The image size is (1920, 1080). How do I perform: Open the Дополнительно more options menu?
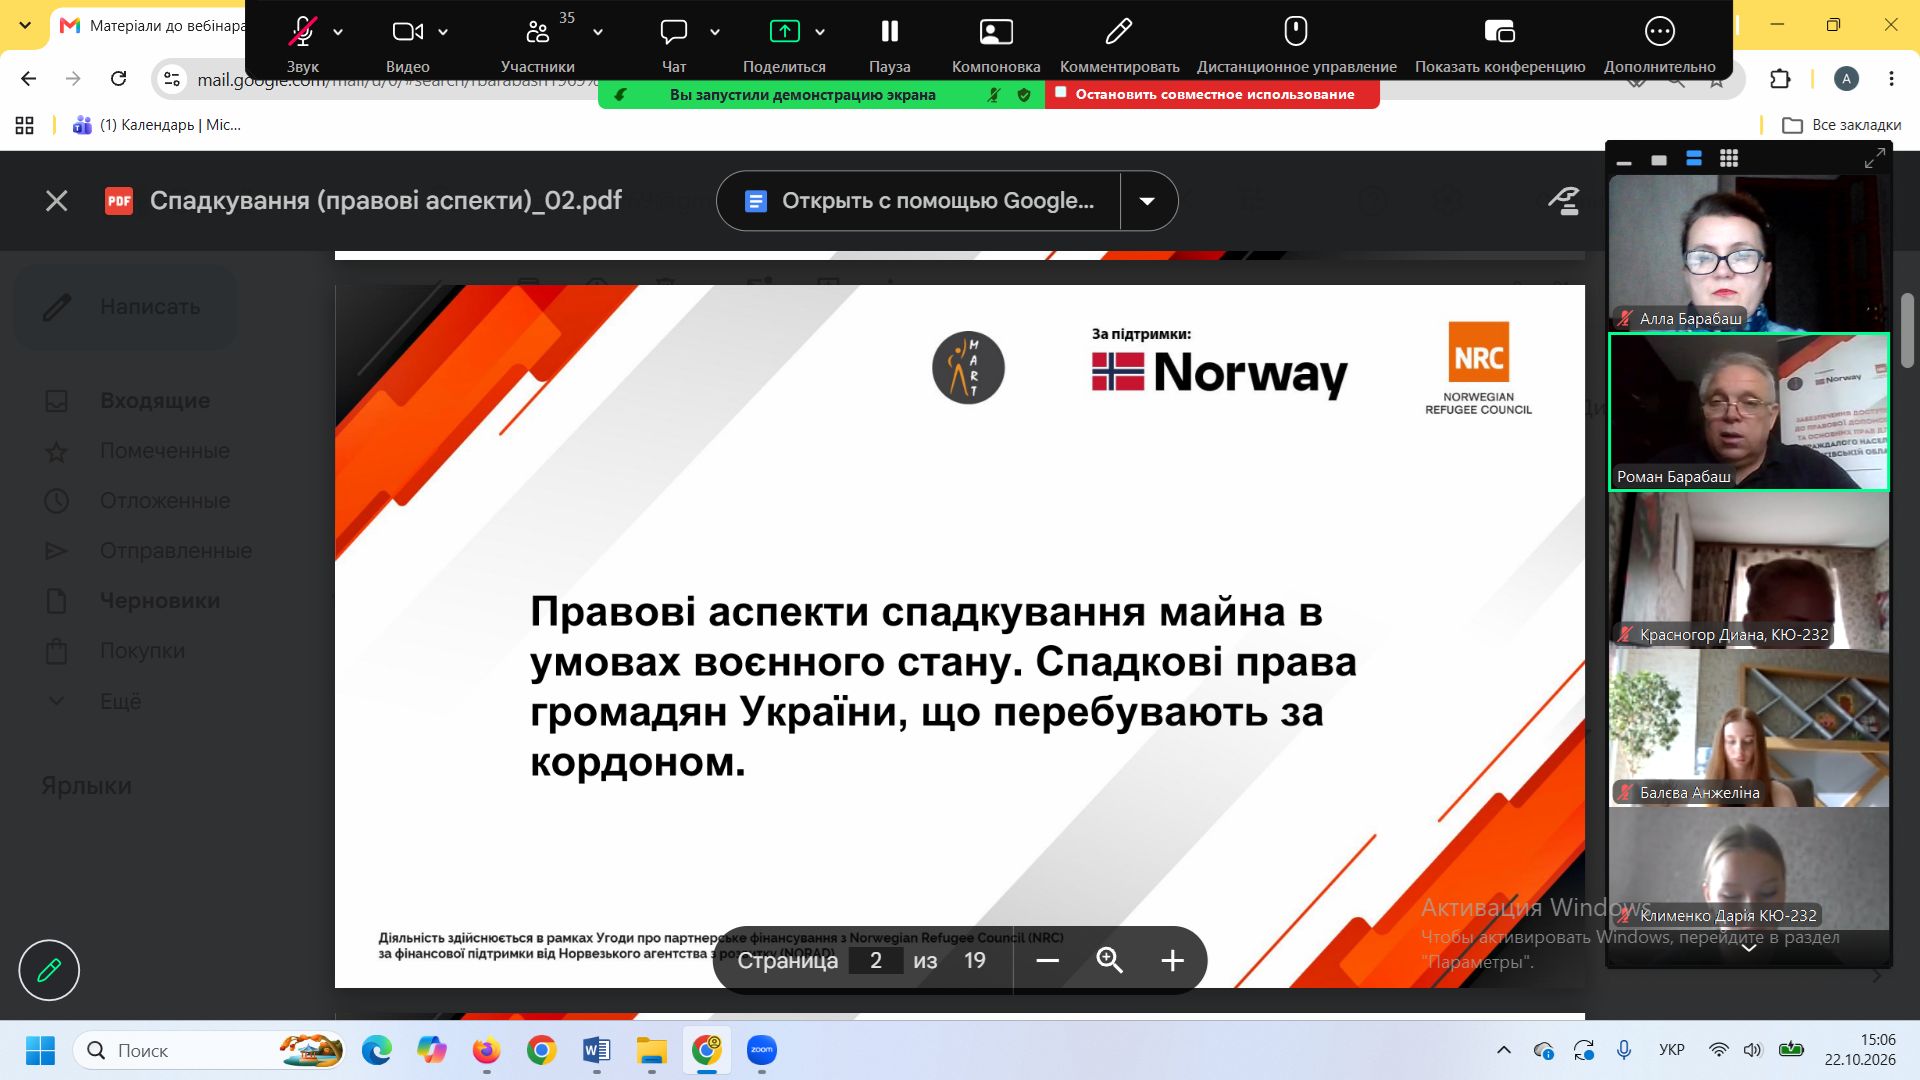point(1659,43)
